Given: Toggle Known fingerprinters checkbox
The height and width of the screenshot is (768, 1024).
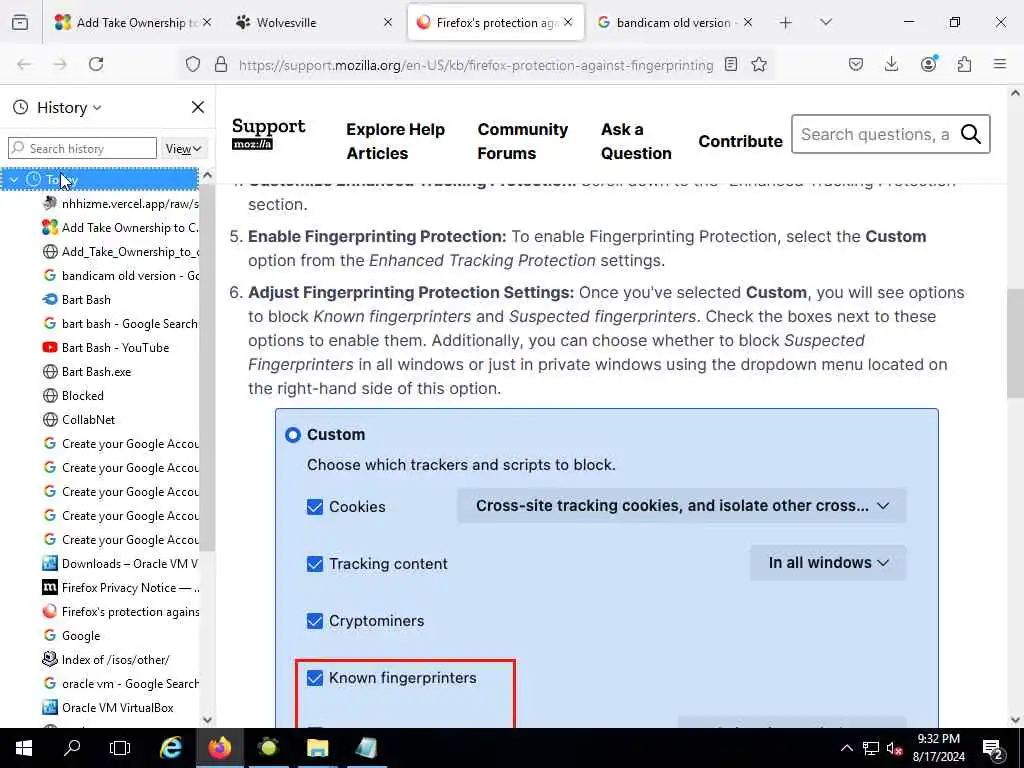Looking at the screenshot, I should click(315, 678).
